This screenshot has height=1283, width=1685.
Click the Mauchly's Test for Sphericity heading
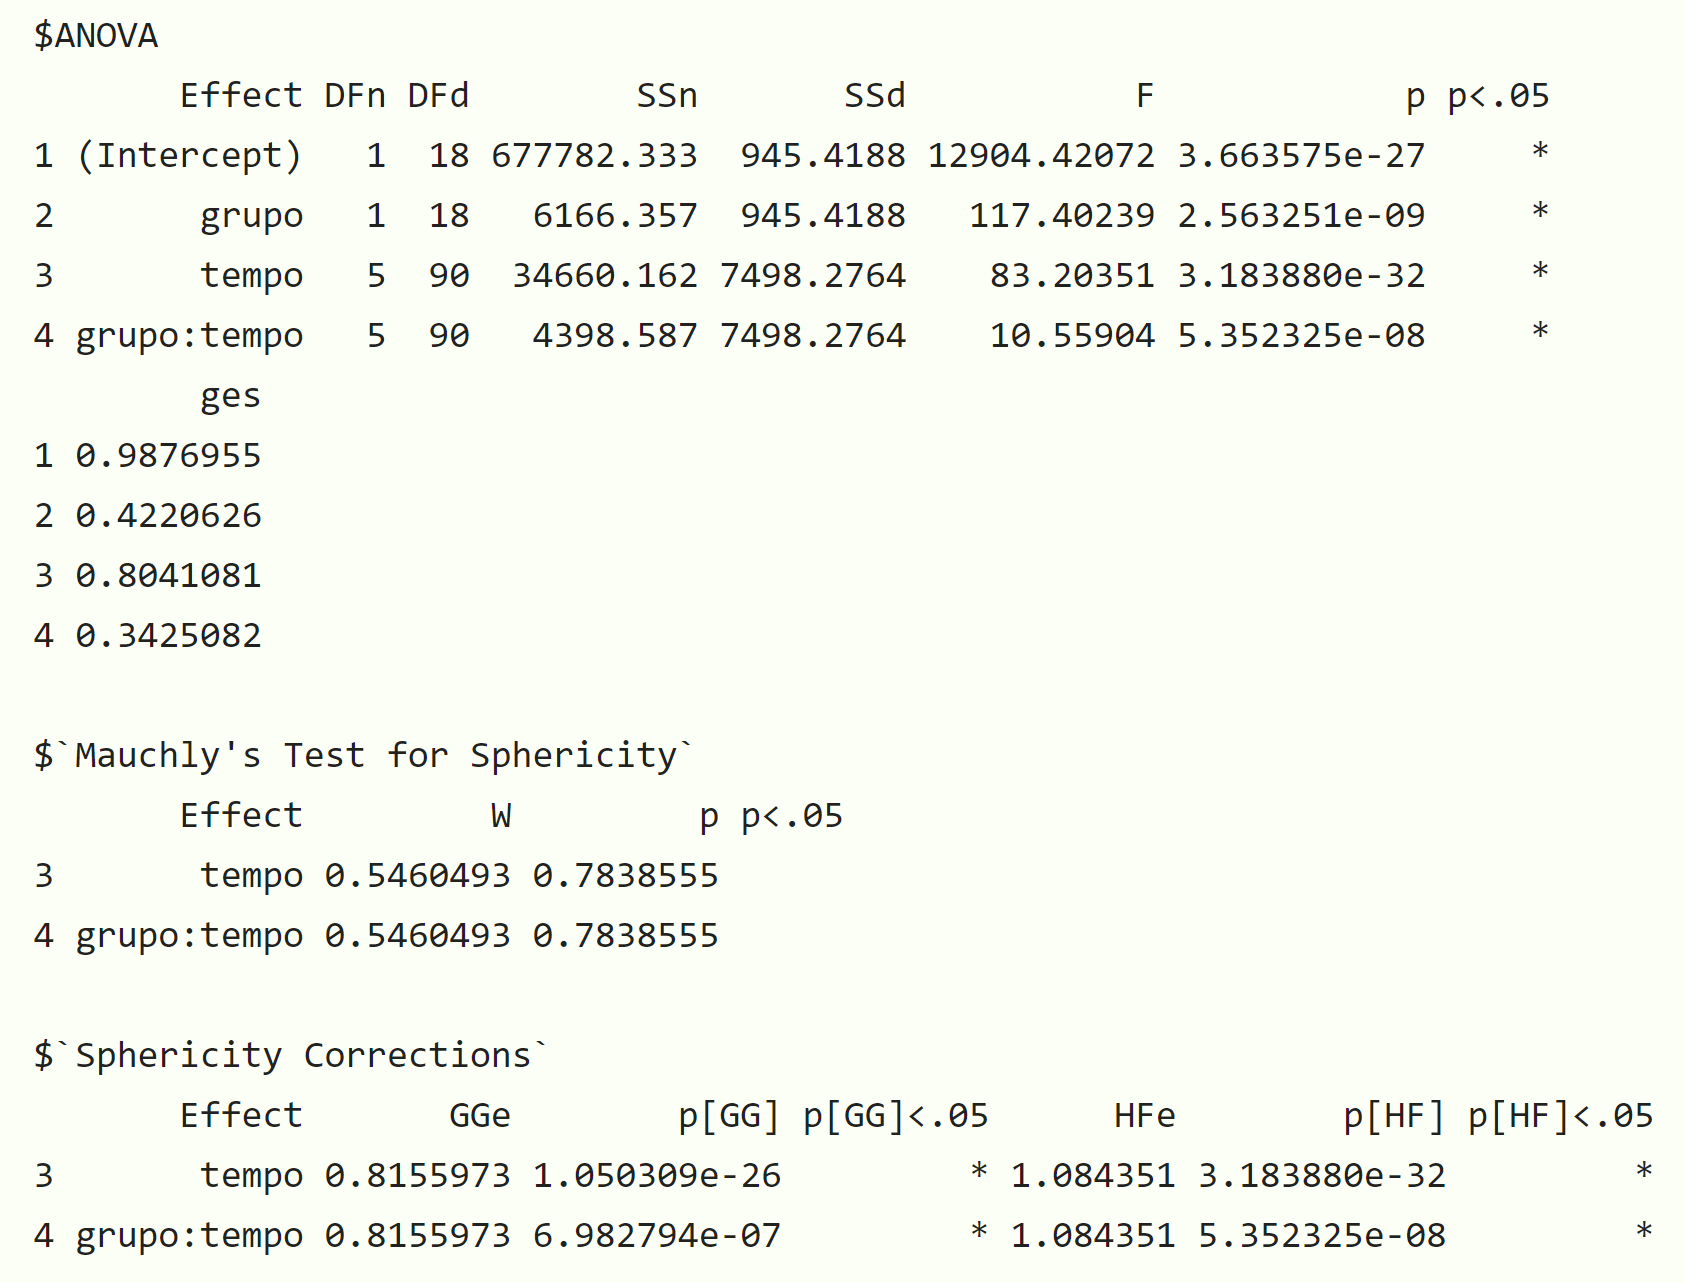point(363,755)
